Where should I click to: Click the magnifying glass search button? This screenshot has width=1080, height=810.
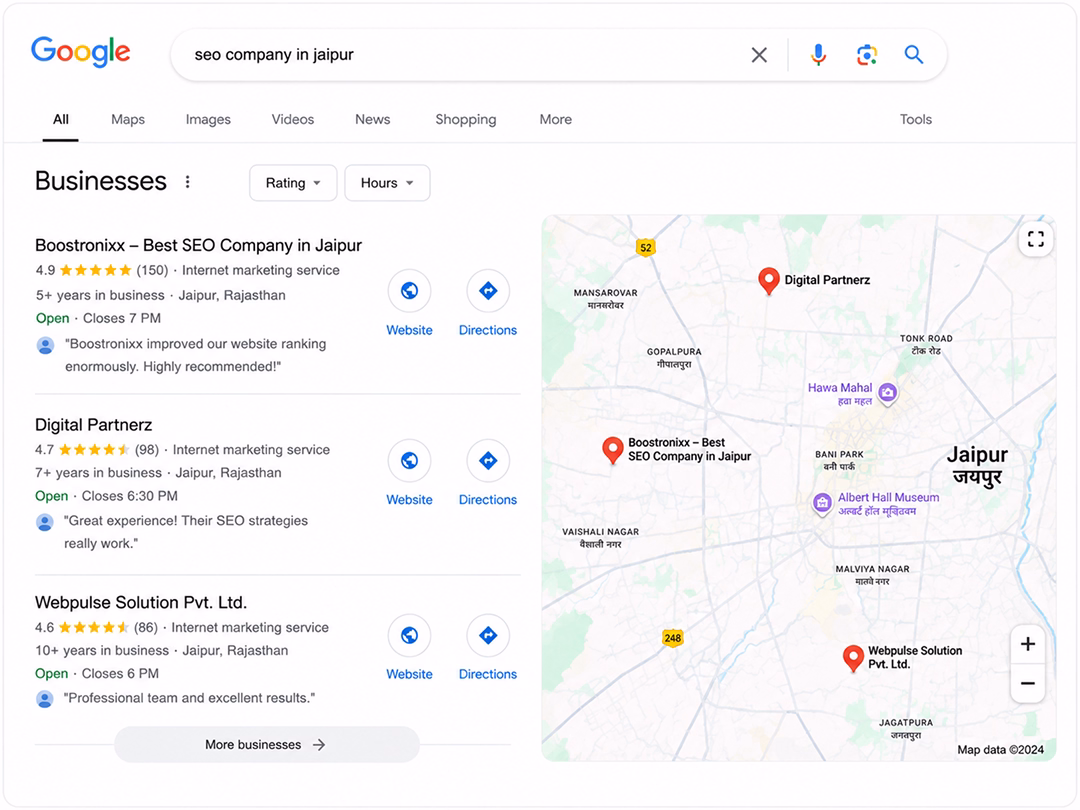[x=913, y=54]
